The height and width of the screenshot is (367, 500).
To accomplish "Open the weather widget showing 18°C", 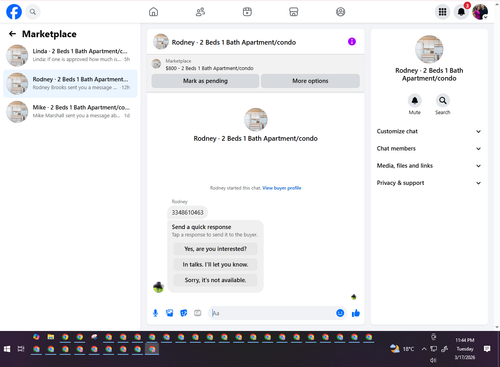I will pos(402,349).
